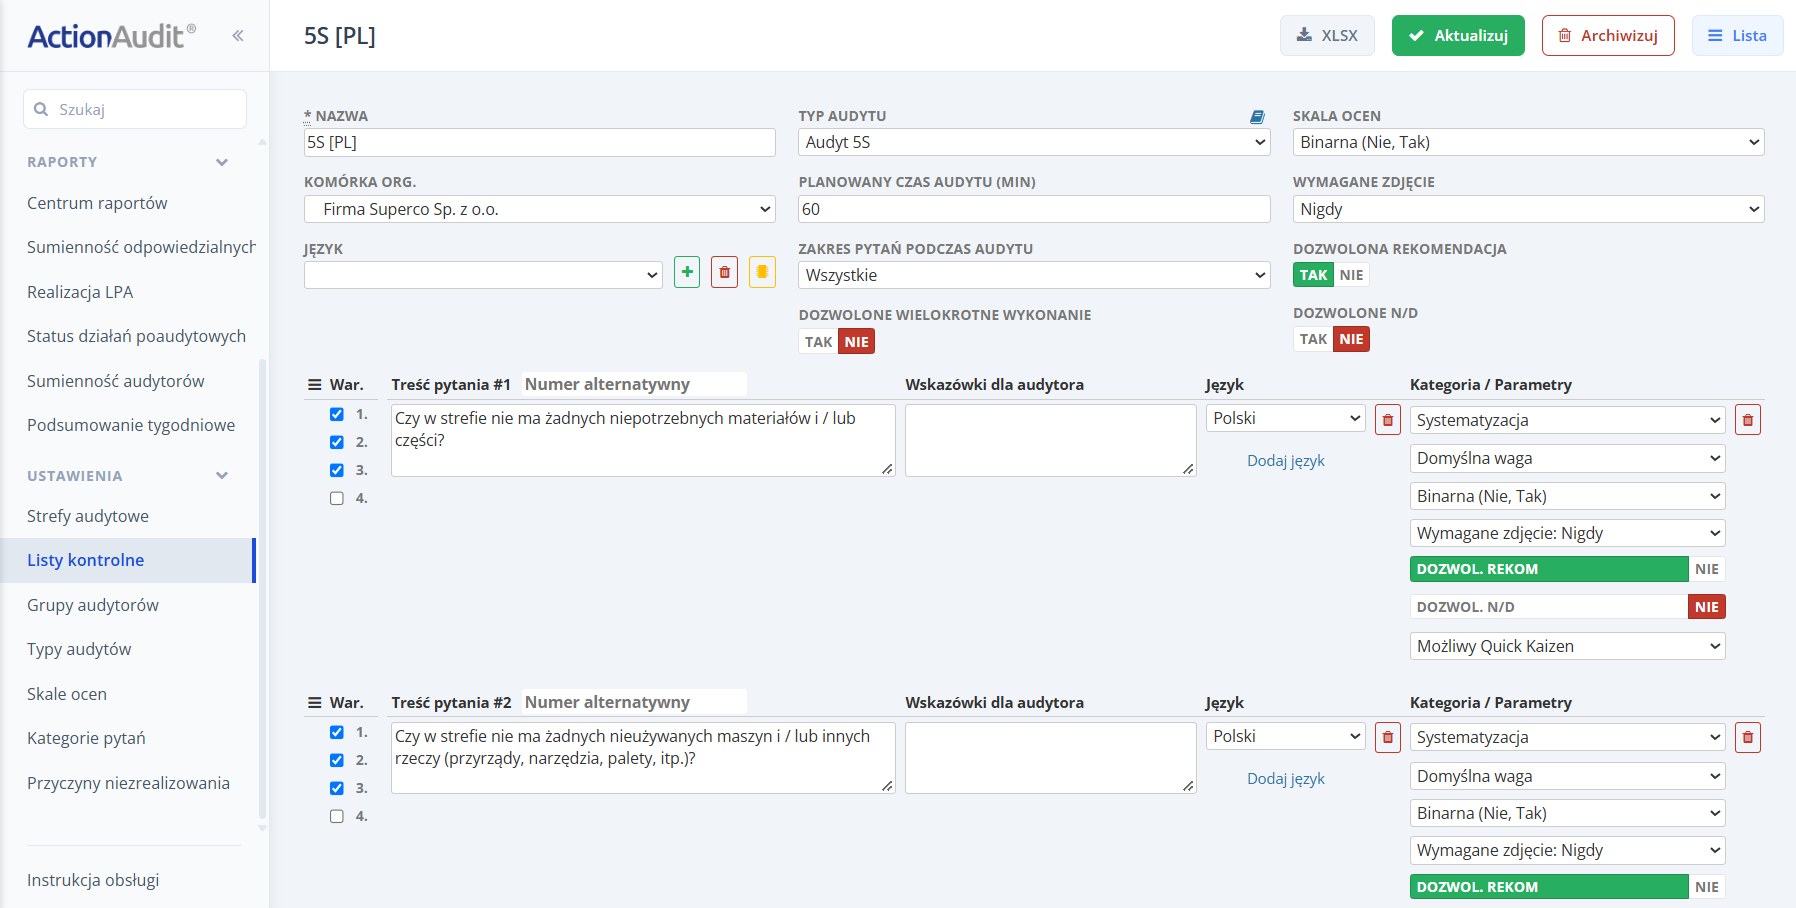Click Numer alternatywny field of question #1
This screenshot has width=1796, height=908.
634,384
